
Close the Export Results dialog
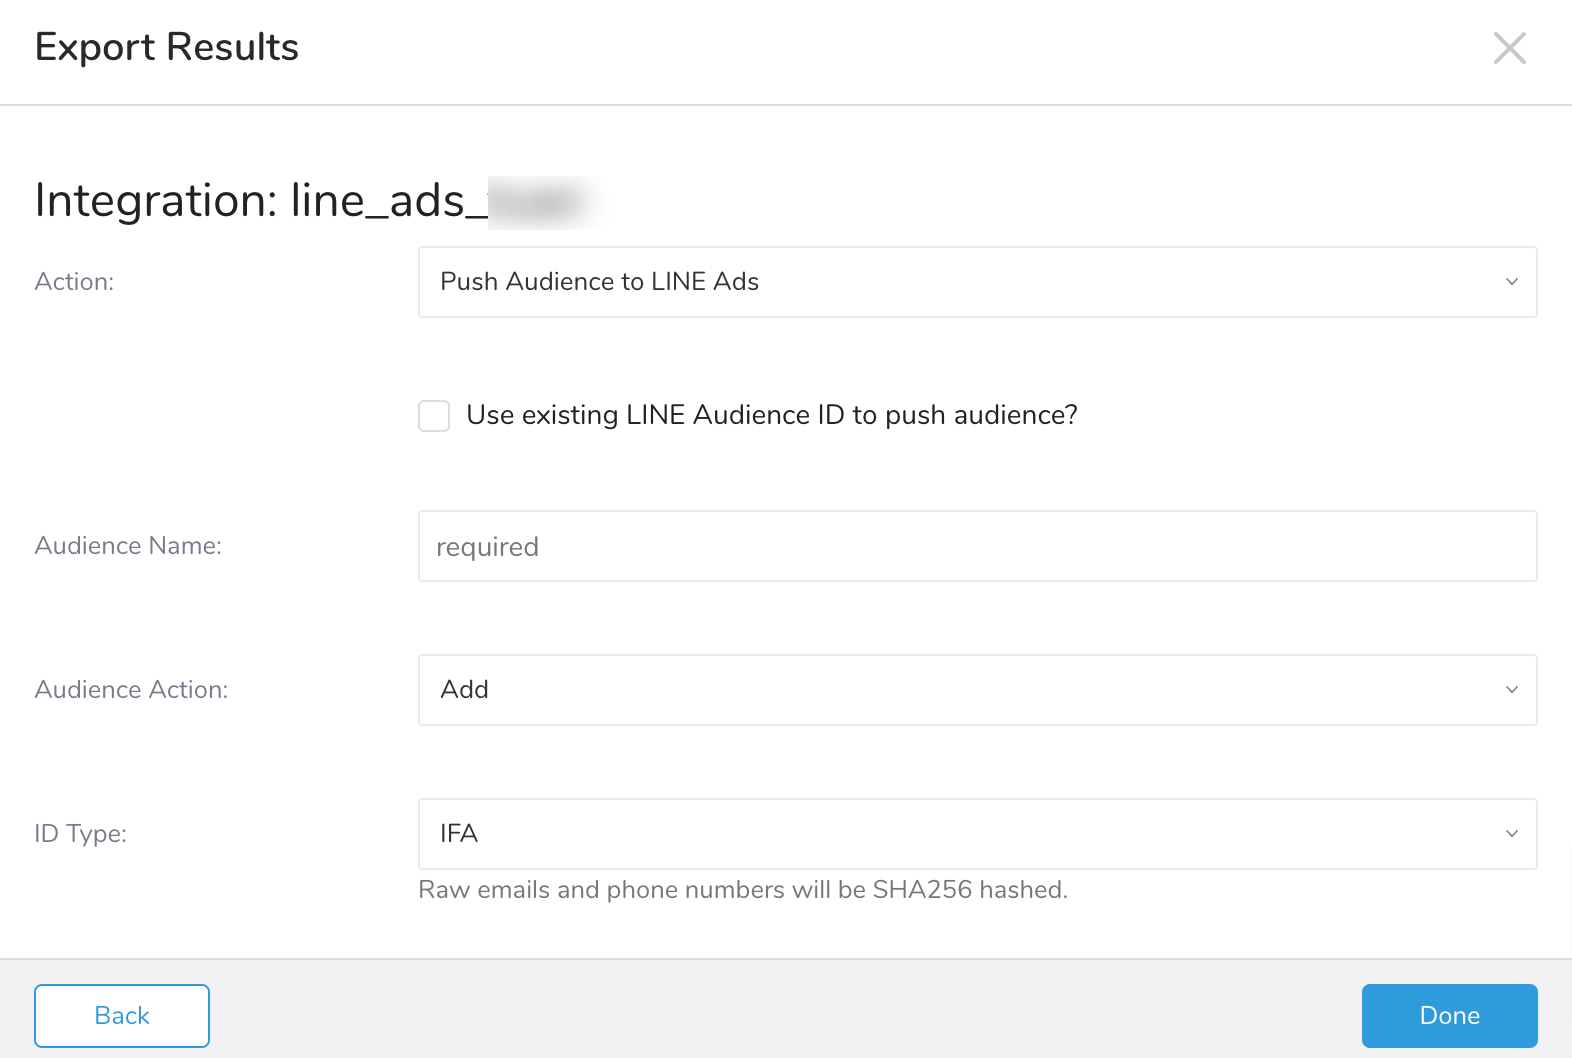click(x=1509, y=48)
